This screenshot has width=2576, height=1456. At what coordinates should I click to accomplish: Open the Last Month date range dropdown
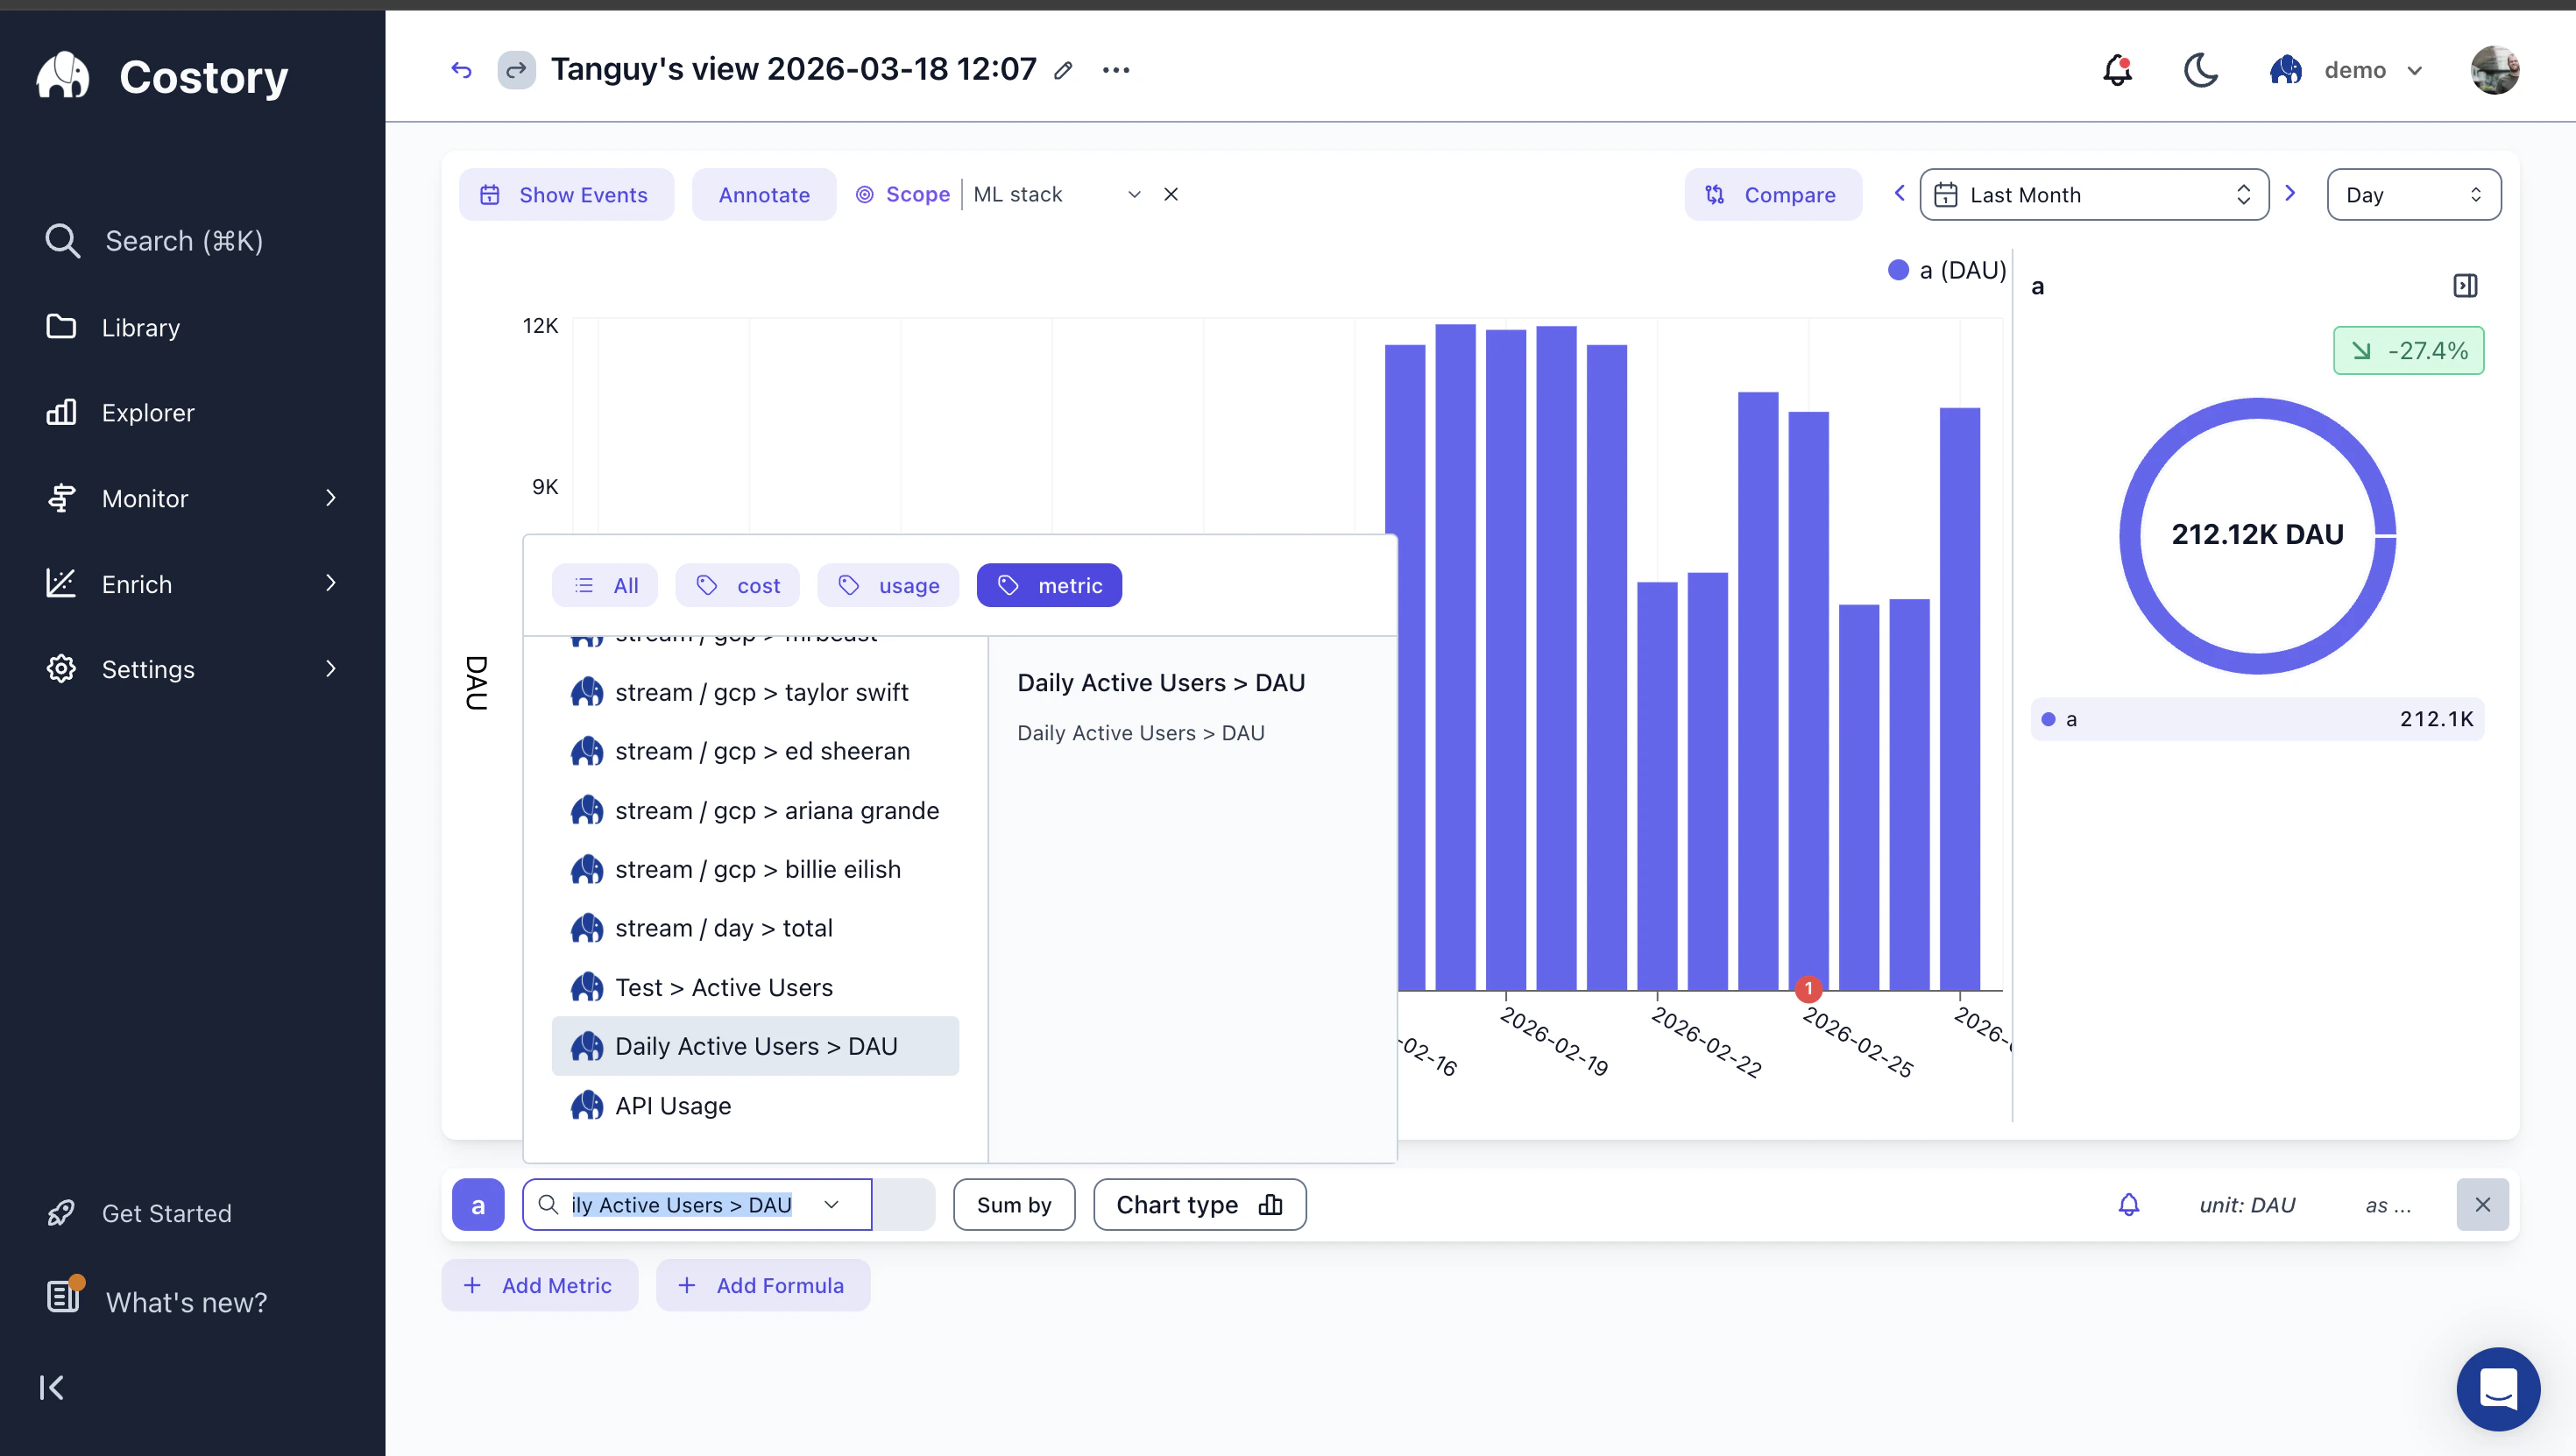coord(2094,194)
